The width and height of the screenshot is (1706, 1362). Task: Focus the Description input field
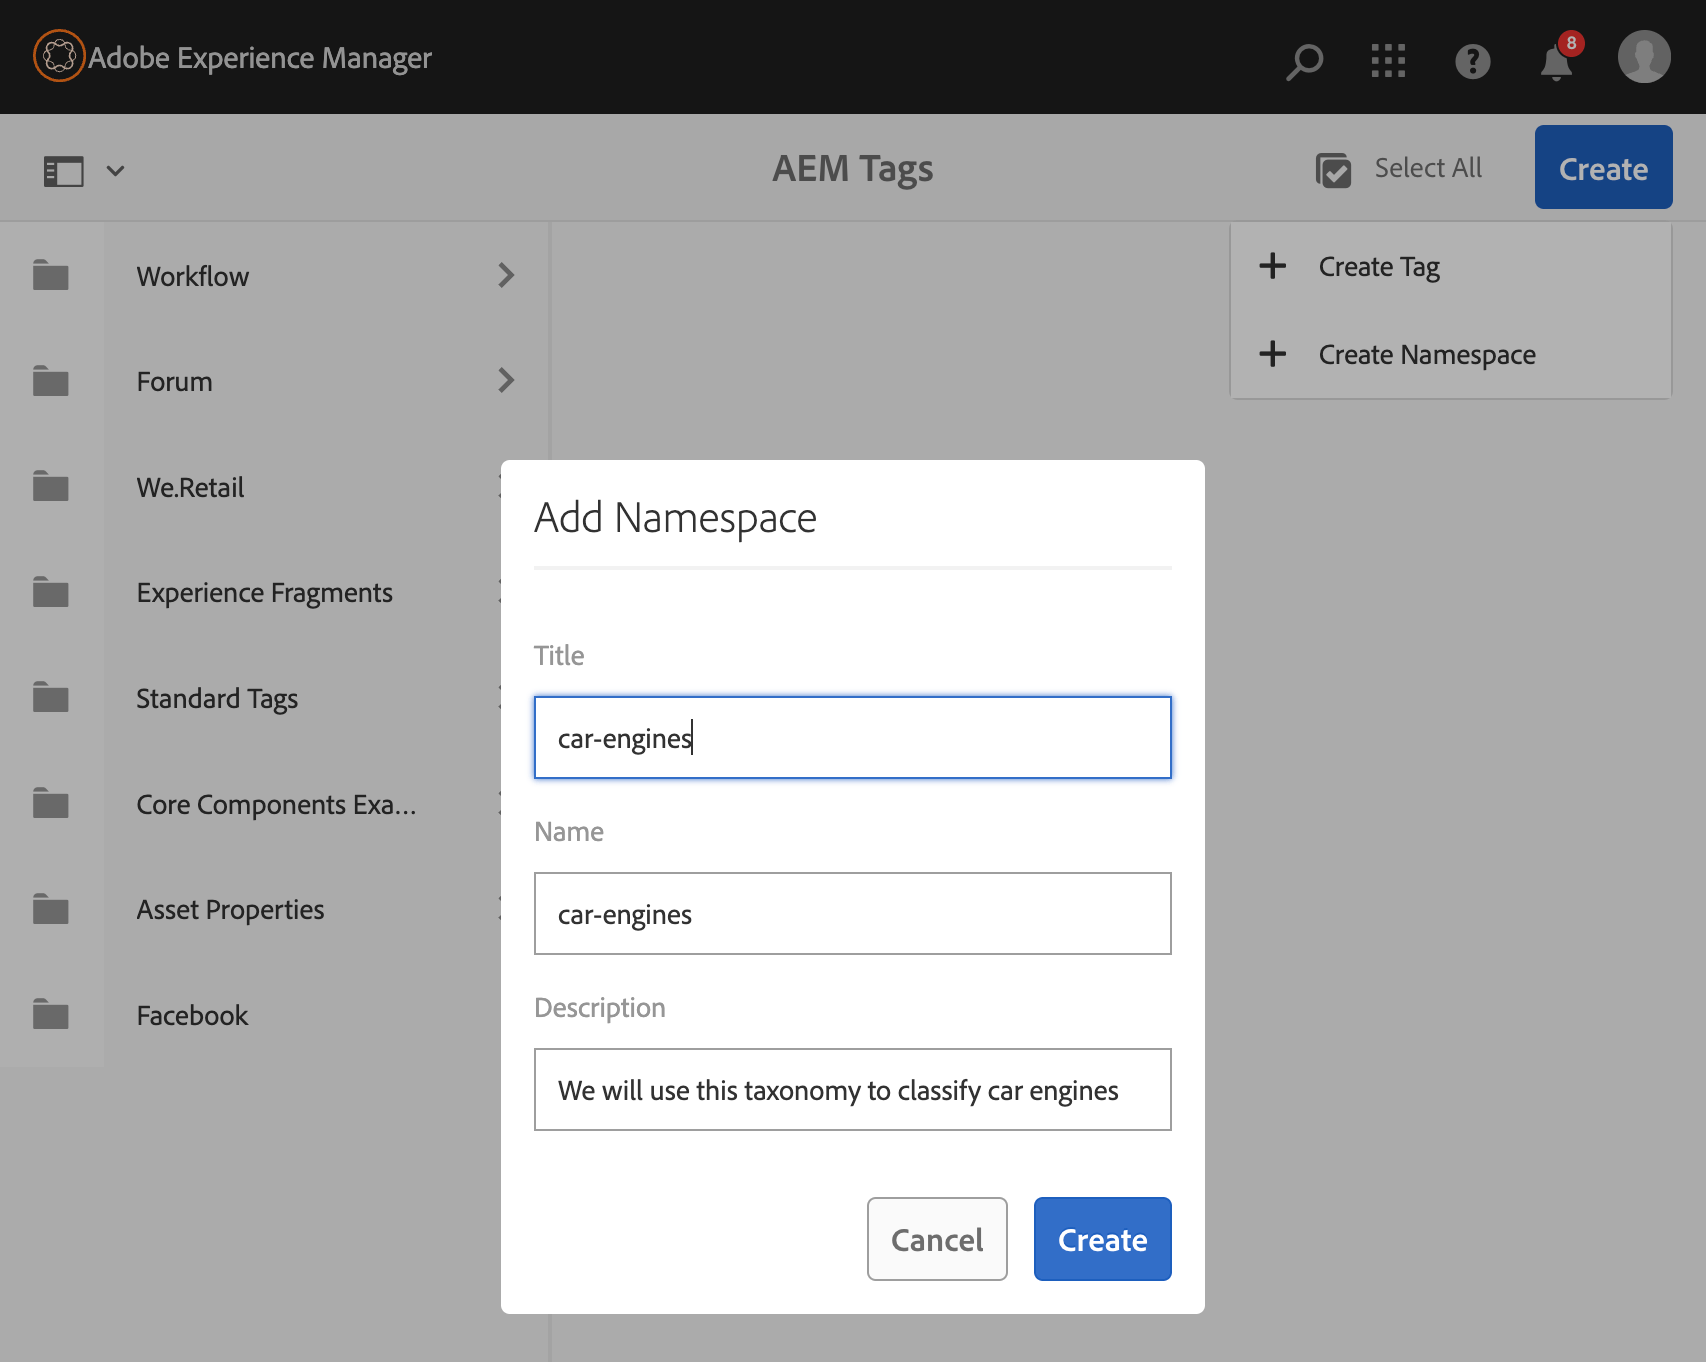[852, 1090]
